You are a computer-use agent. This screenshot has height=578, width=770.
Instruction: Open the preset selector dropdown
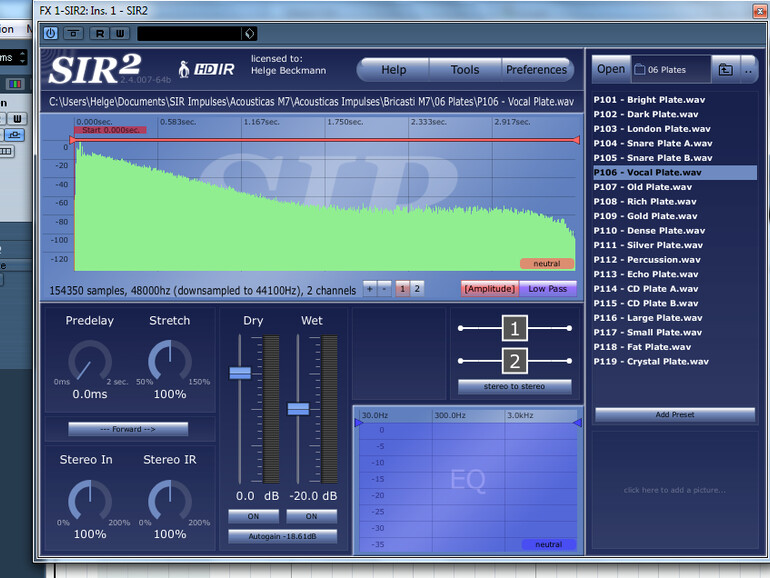click(249, 33)
